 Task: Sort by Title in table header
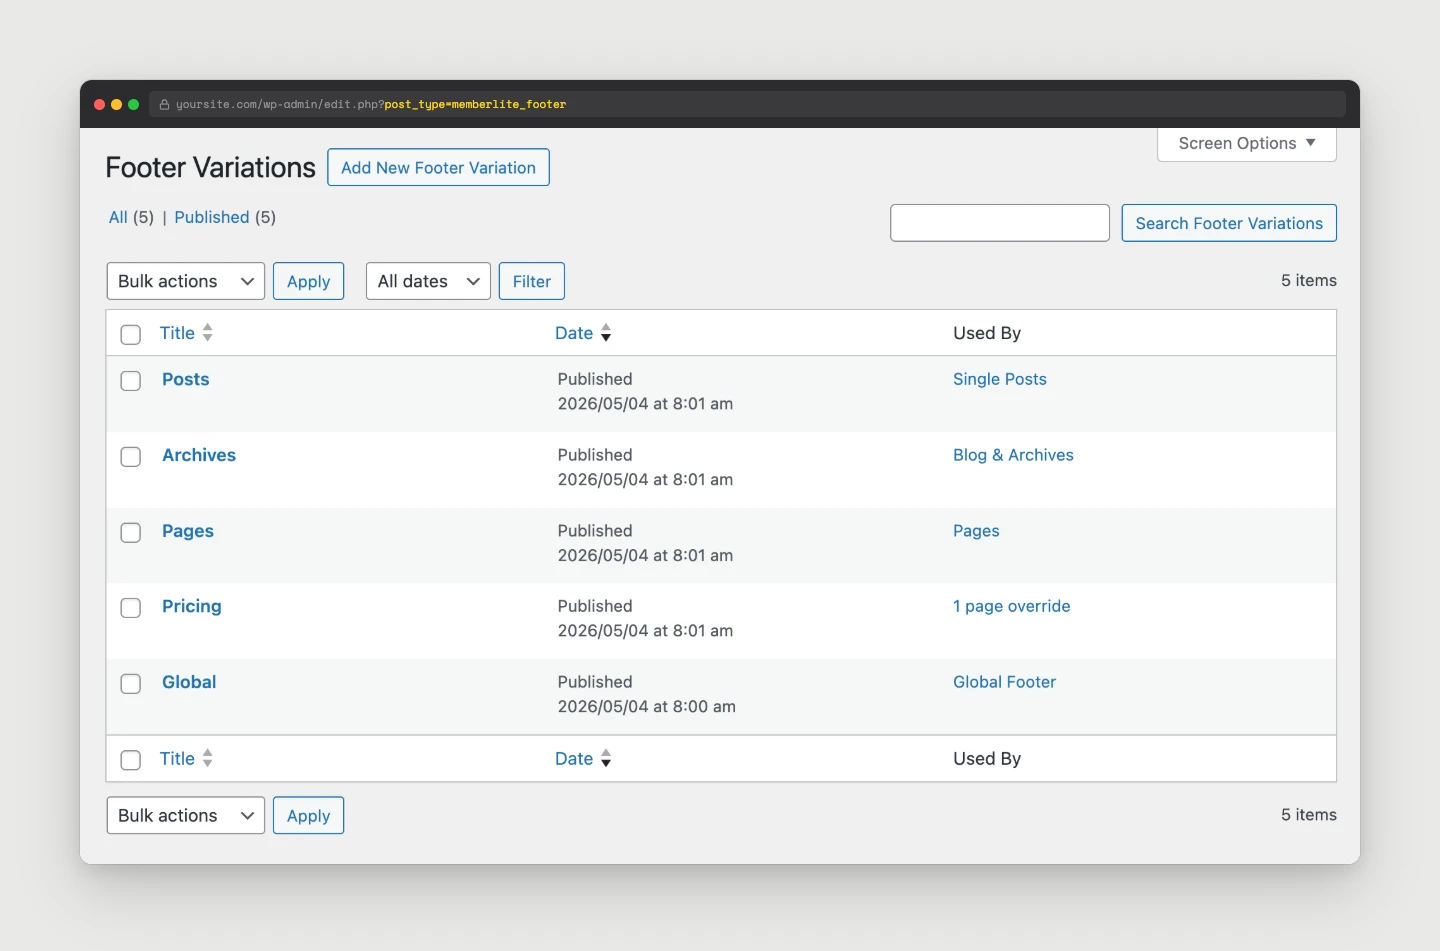[177, 333]
